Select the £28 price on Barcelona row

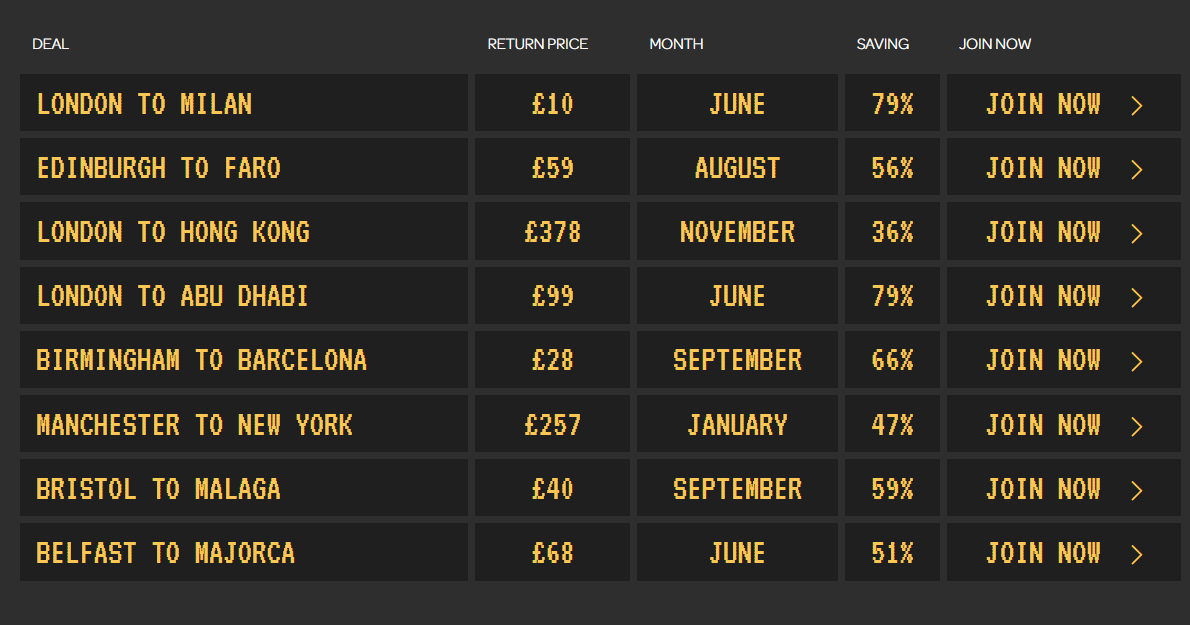tap(552, 360)
